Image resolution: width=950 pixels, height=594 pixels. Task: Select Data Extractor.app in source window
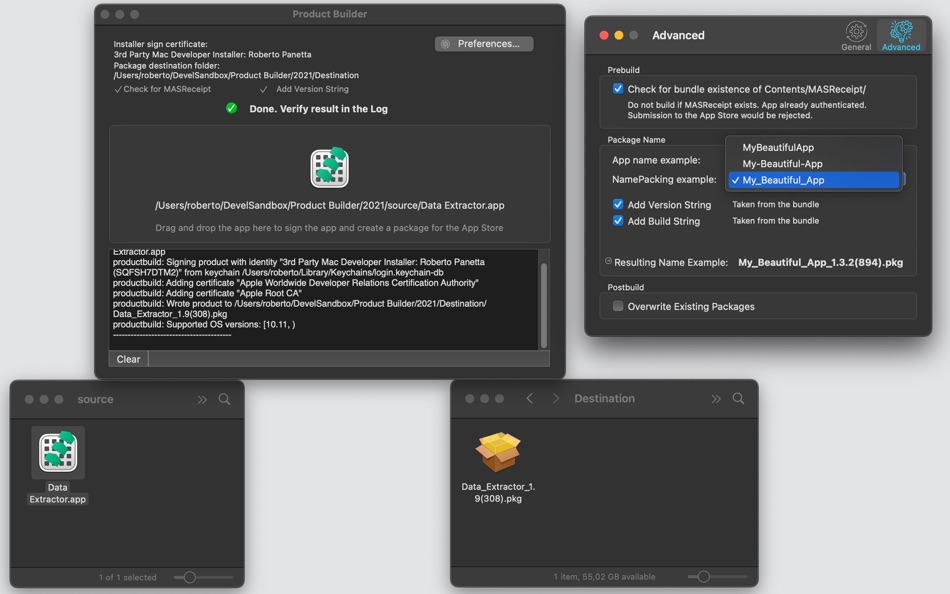pyautogui.click(x=58, y=453)
